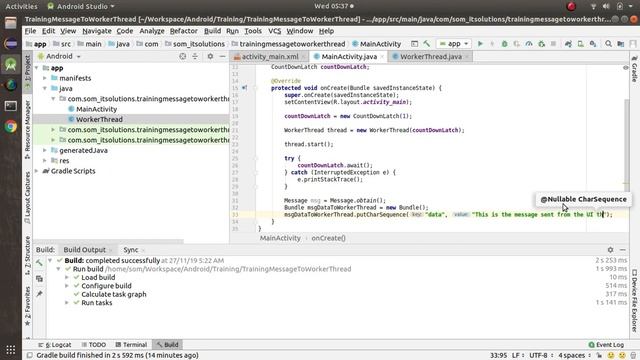Run the app with green play button
Viewport: 640px width, 360px height.
tap(480, 44)
